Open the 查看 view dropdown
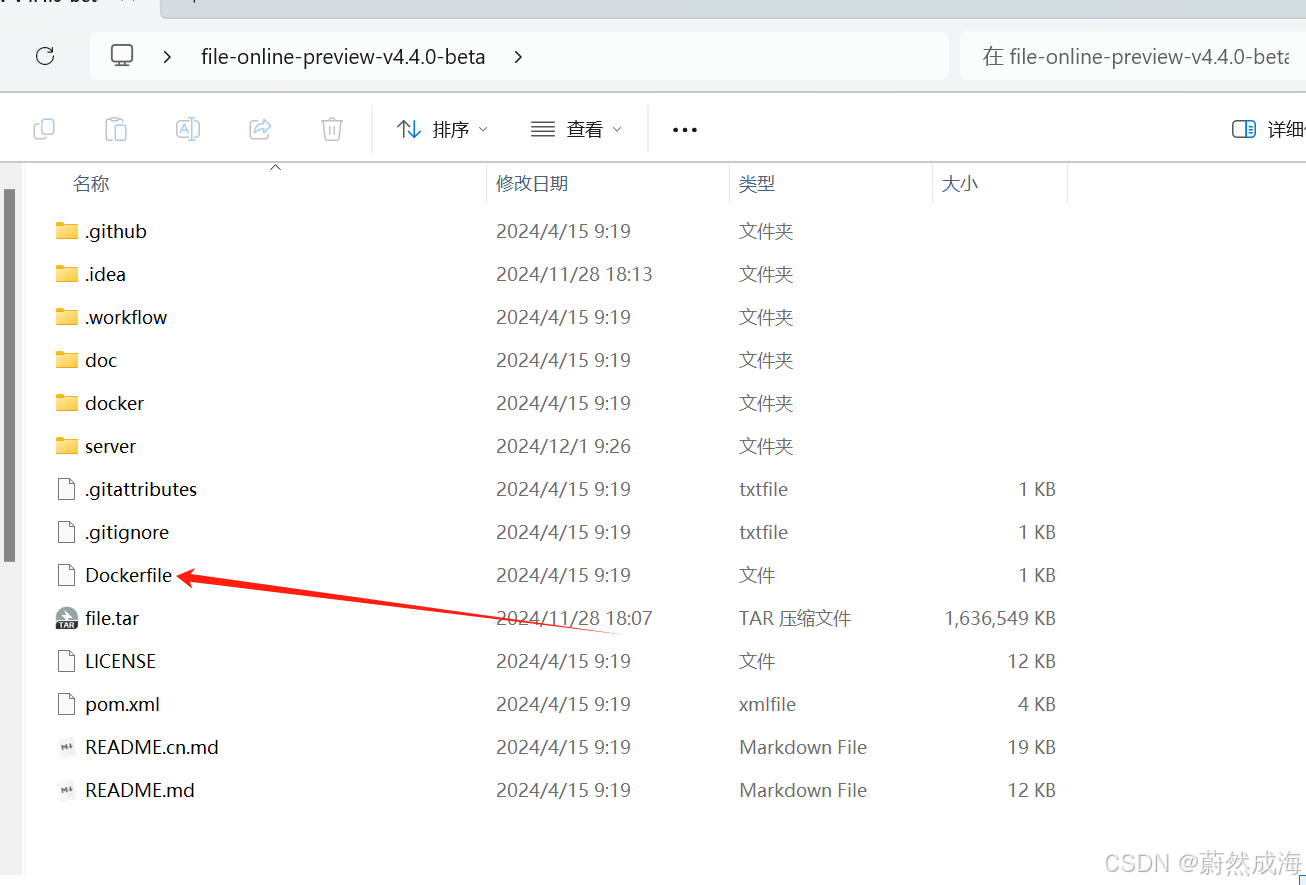Image resolution: width=1306 pixels, height=885 pixels. [576, 129]
